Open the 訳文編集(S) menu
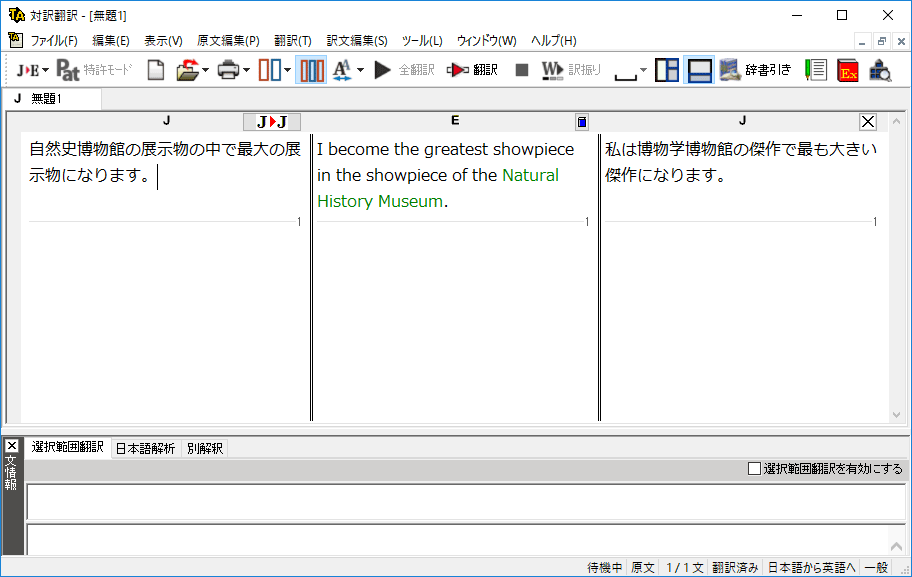This screenshot has width=912, height=577. (357, 41)
